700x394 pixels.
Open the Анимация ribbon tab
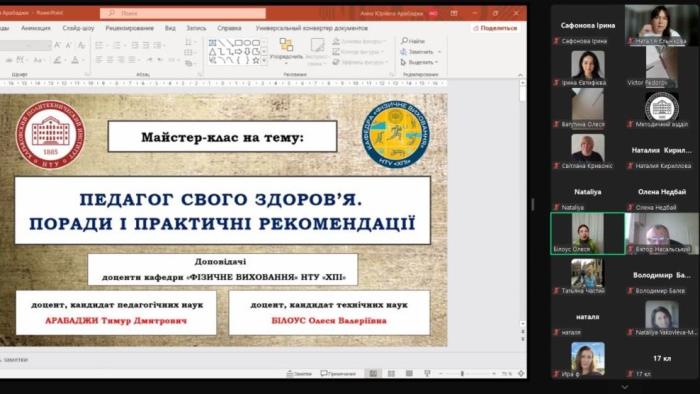36,28
